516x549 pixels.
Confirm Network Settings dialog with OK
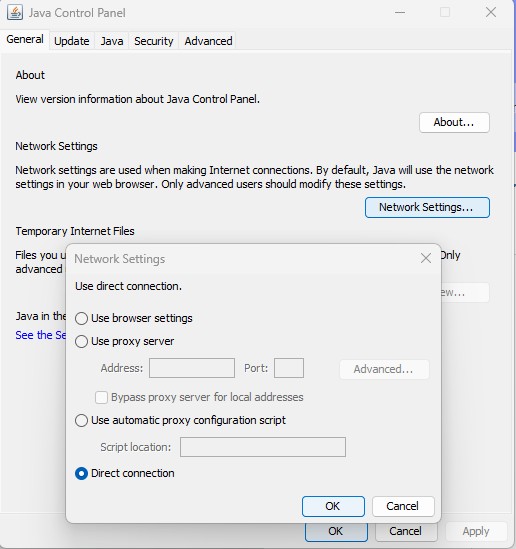333,506
